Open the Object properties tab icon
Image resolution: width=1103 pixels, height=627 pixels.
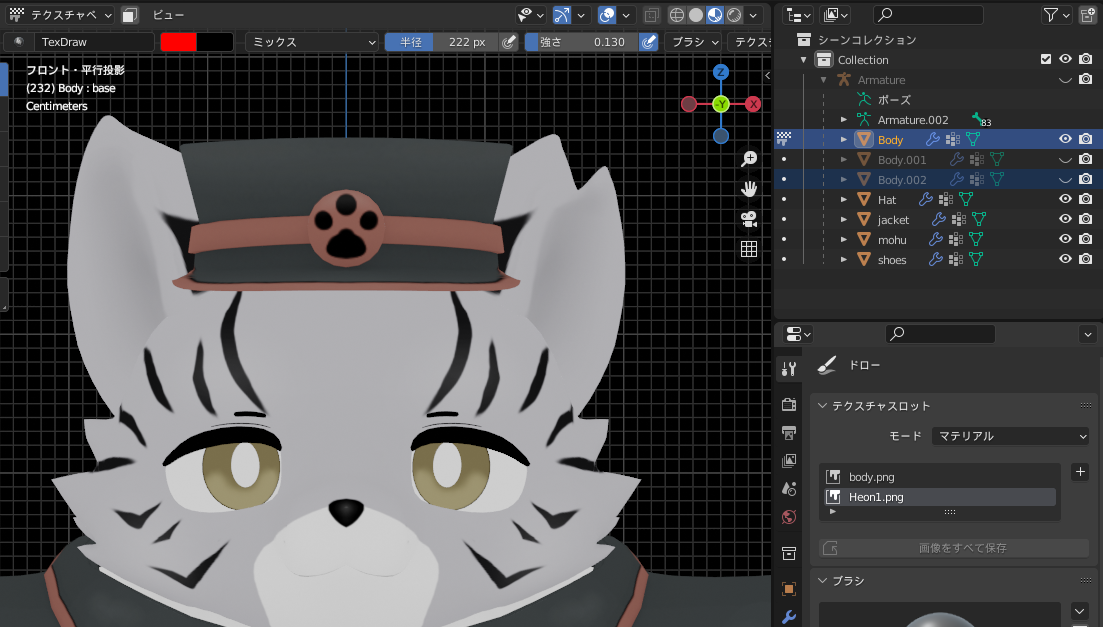pos(789,588)
